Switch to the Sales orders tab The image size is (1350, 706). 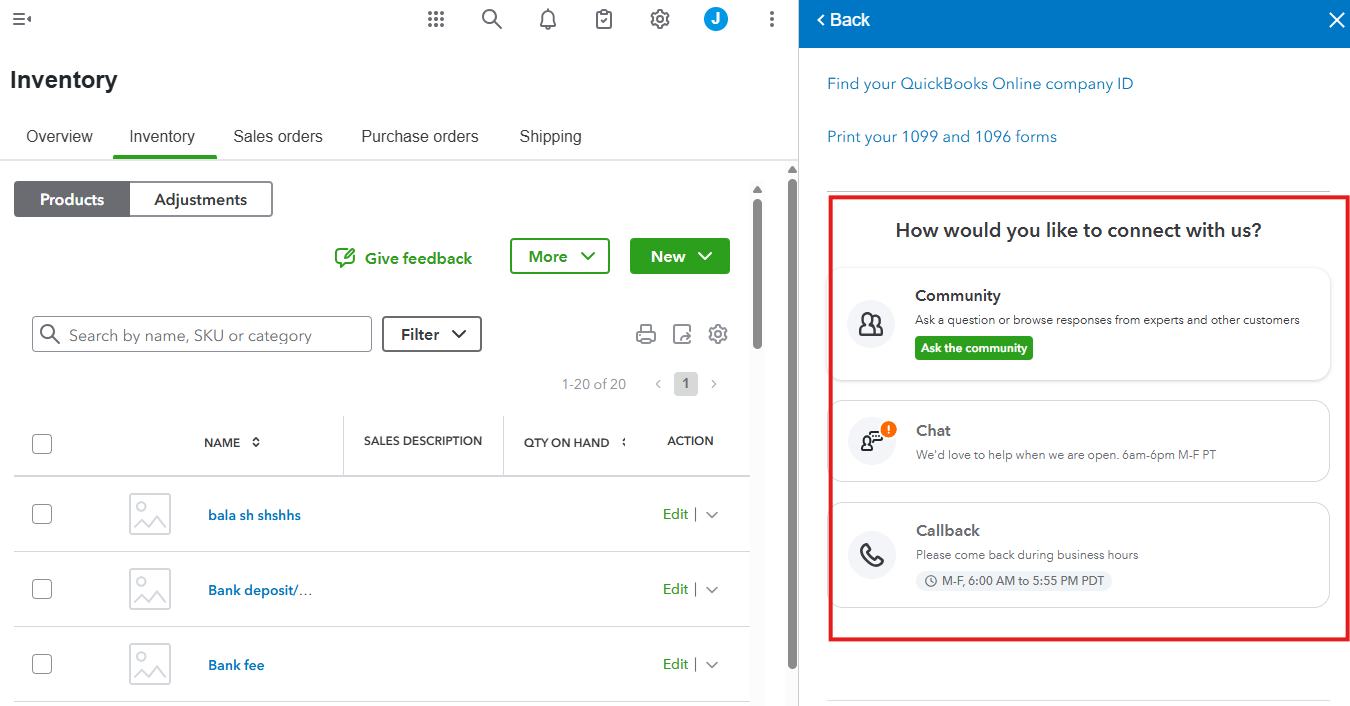(278, 136)
